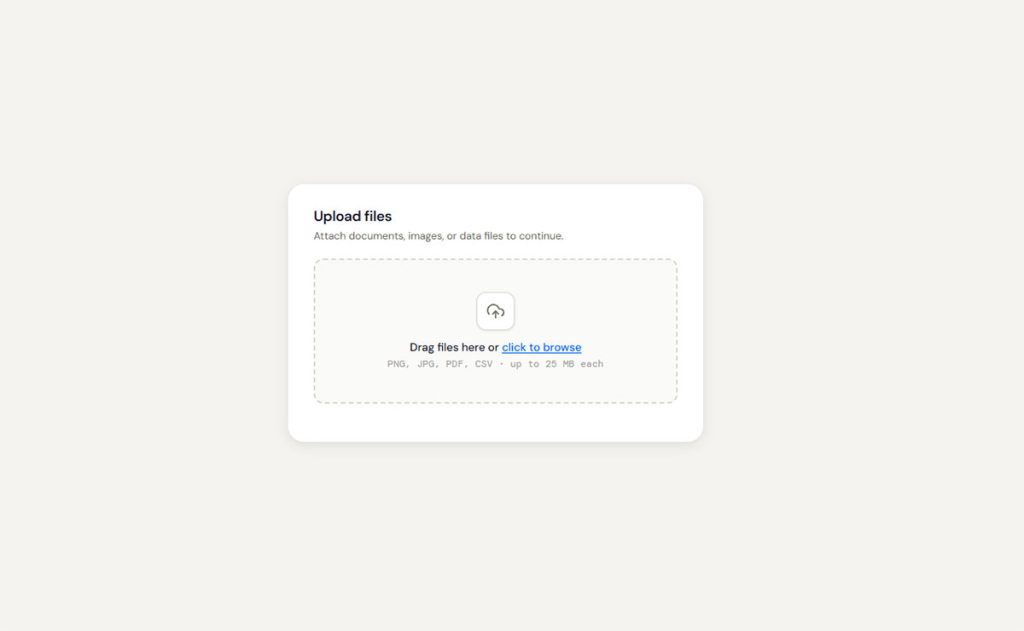The width and height of the screenshot is (1024, 631).
Task: Click the dashed top border of drop zone
Action: click(x=495, y=259)
